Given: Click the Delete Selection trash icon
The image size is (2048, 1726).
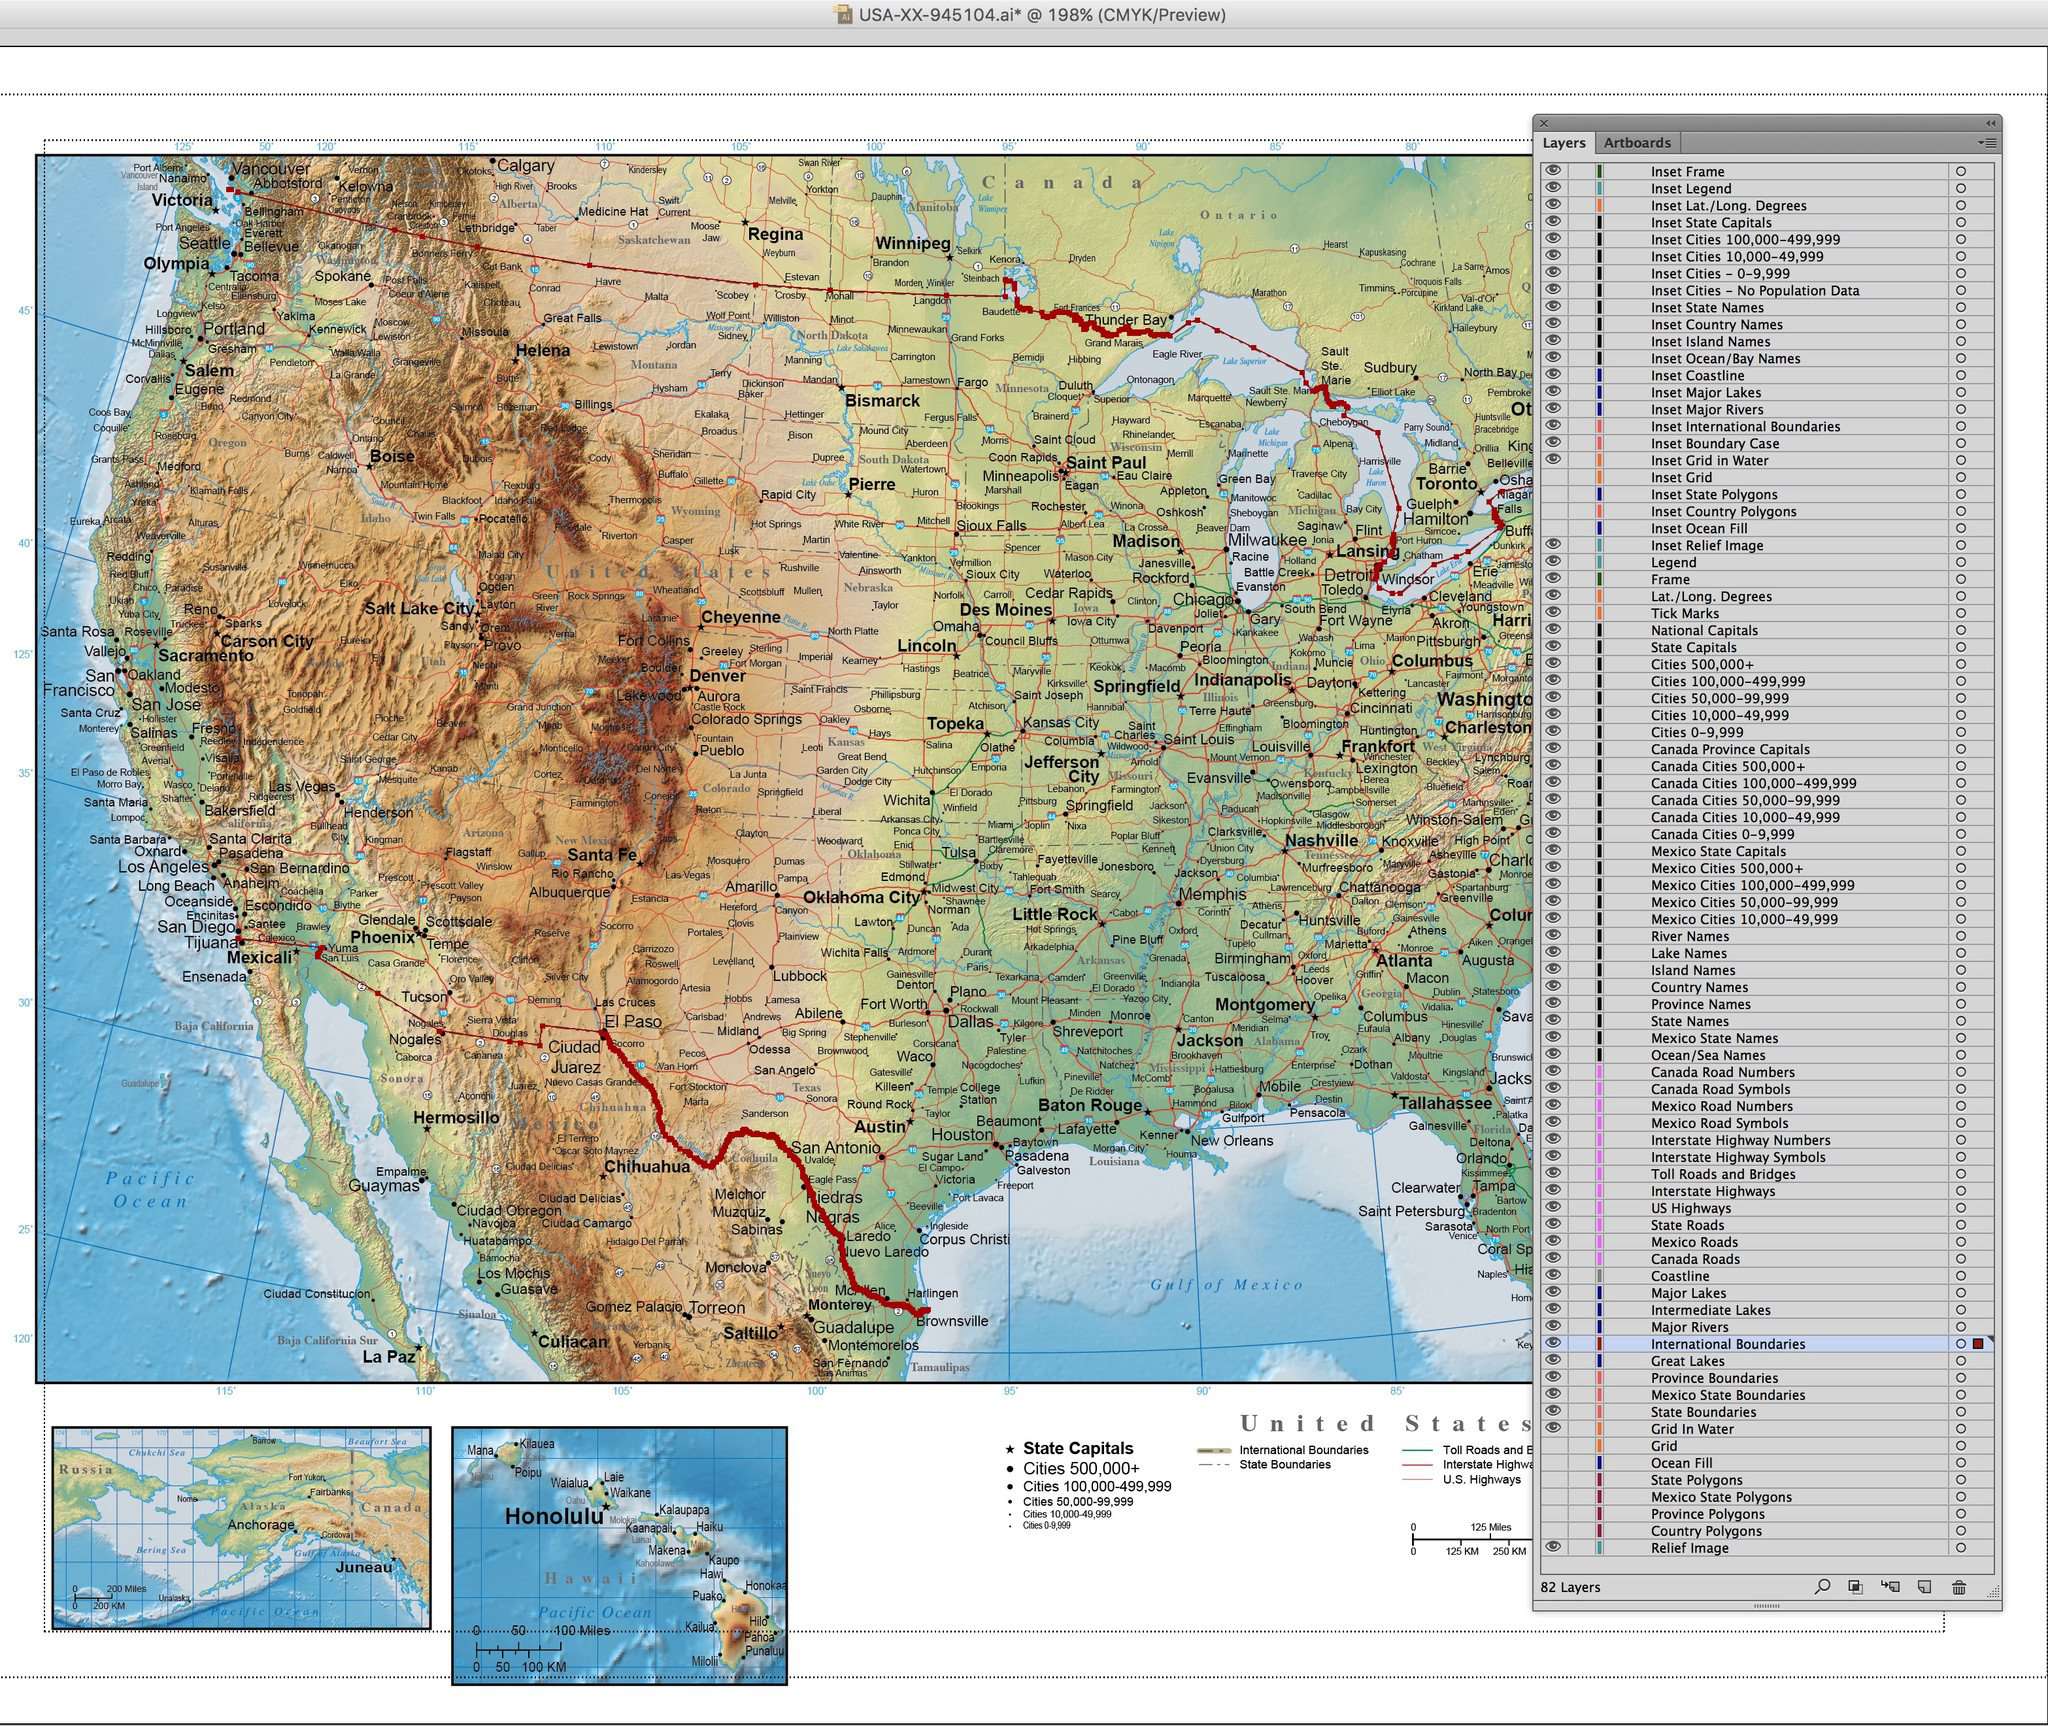Looking at the screenshot, I should [x=1957, y=1587].
